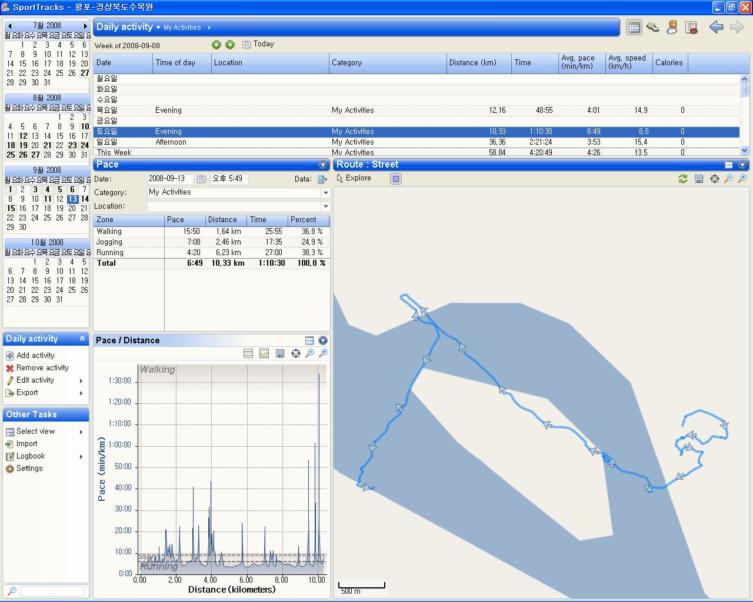
Task: Maximize the Route panel
Action: [729, 165]
